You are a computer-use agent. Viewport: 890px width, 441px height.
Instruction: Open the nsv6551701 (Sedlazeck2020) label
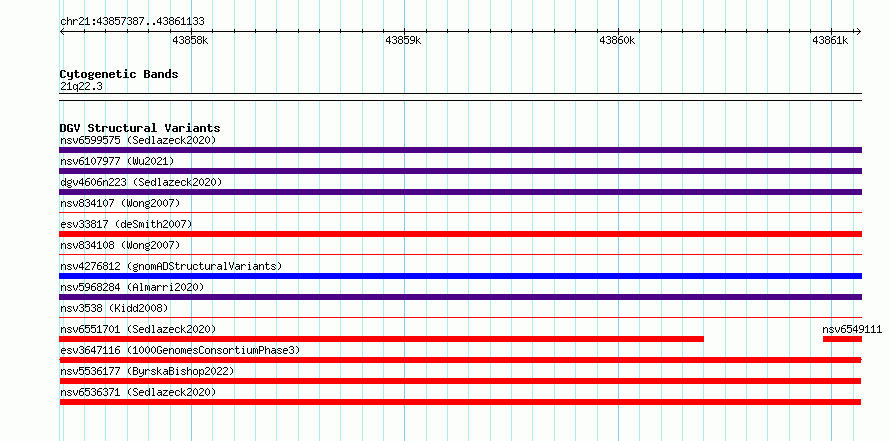(x=138, y=329)
